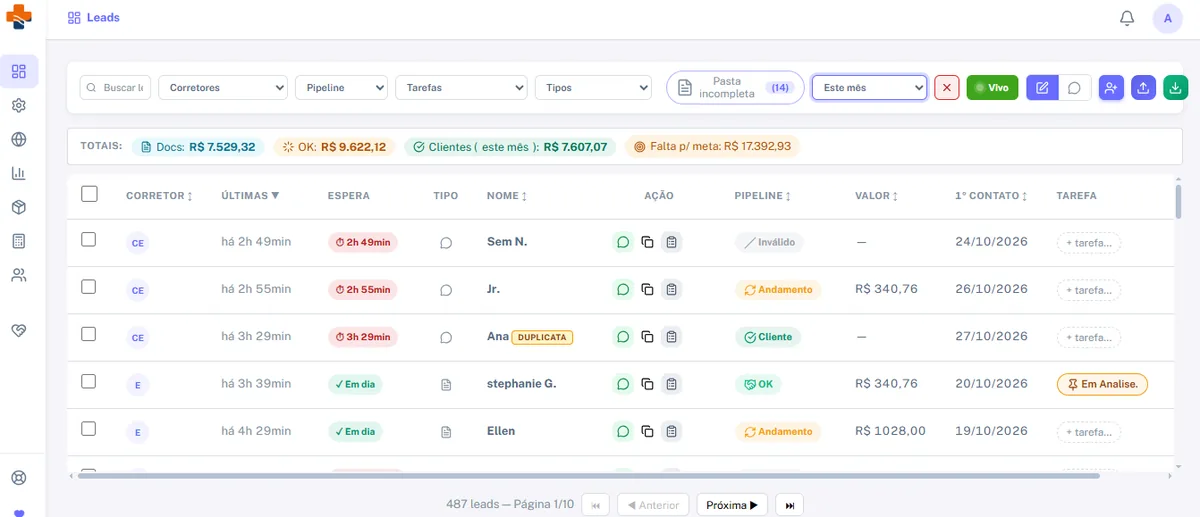Sort by CORRETOR column header

(x=159, y=196)
